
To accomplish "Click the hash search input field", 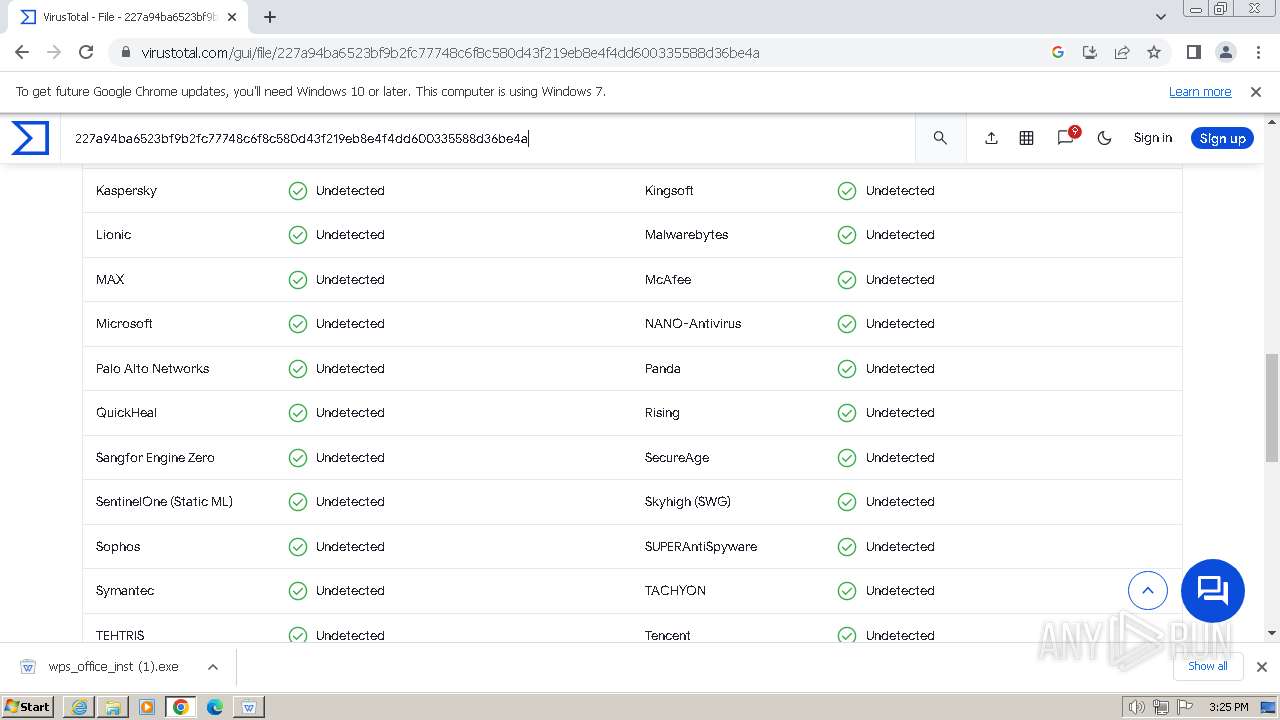I will 490,138.
